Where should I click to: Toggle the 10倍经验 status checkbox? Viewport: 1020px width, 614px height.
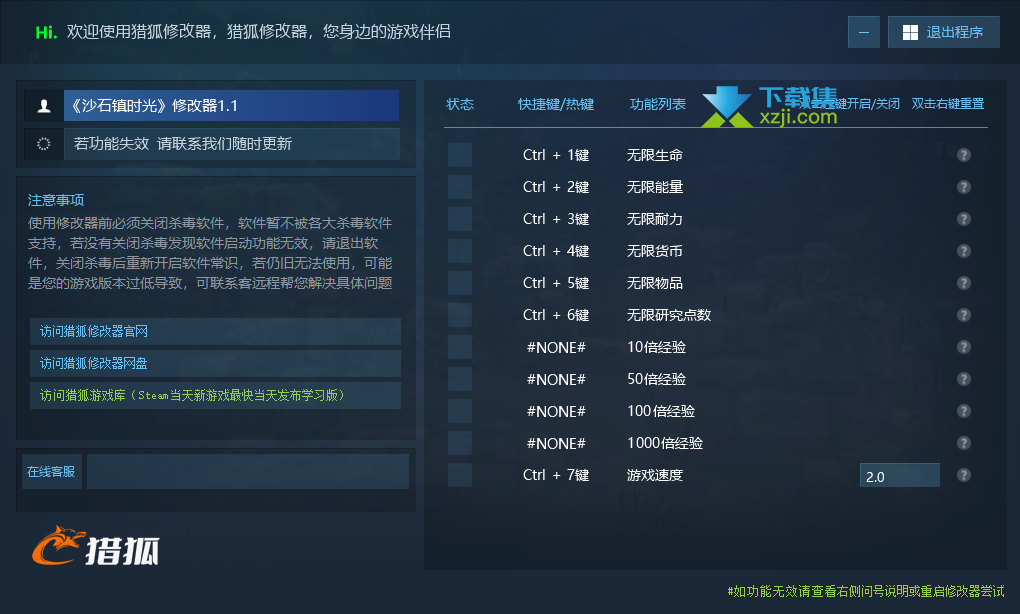[460, 347]
